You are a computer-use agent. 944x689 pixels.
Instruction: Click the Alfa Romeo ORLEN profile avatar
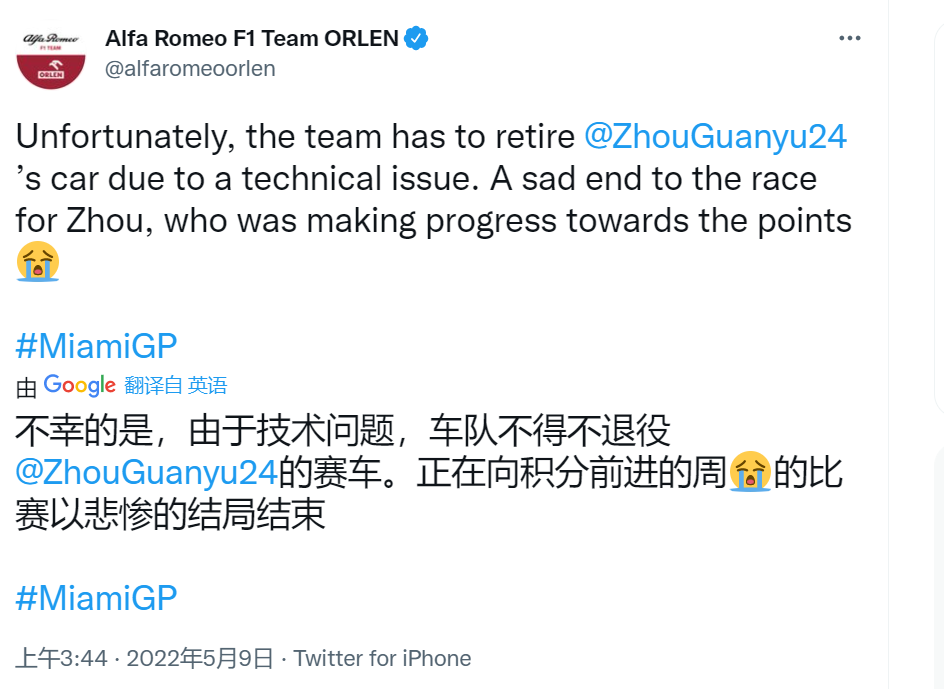pyautogui.click(x=50, y=57)
